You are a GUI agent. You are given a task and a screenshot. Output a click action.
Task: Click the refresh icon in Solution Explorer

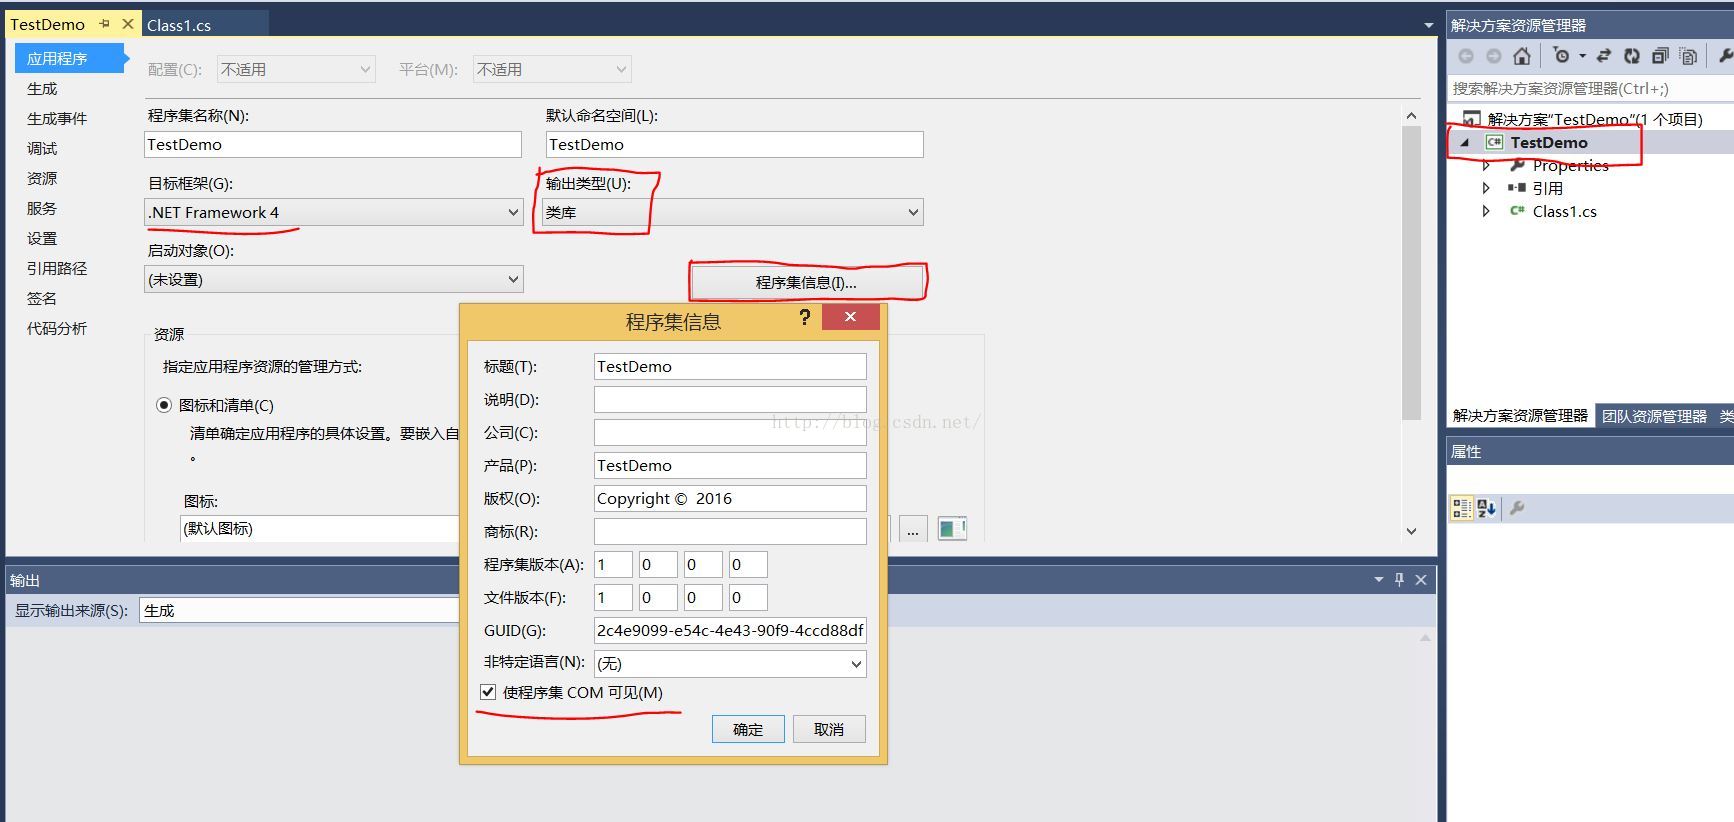coord(1632,56)
